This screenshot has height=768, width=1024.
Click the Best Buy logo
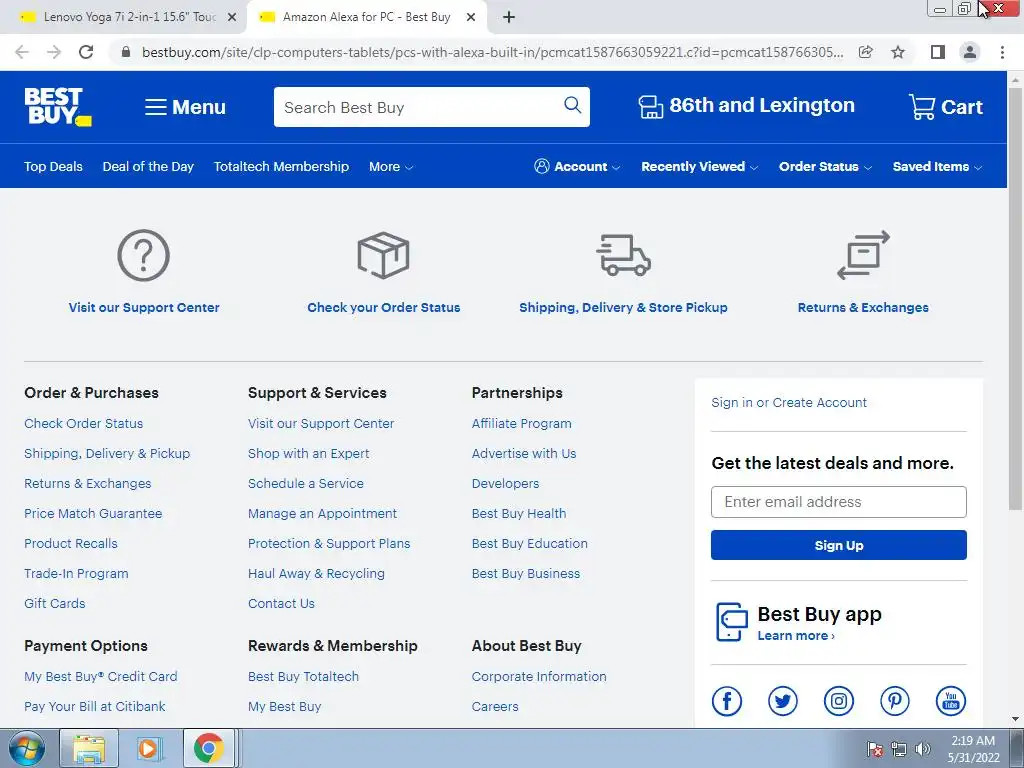57,106
